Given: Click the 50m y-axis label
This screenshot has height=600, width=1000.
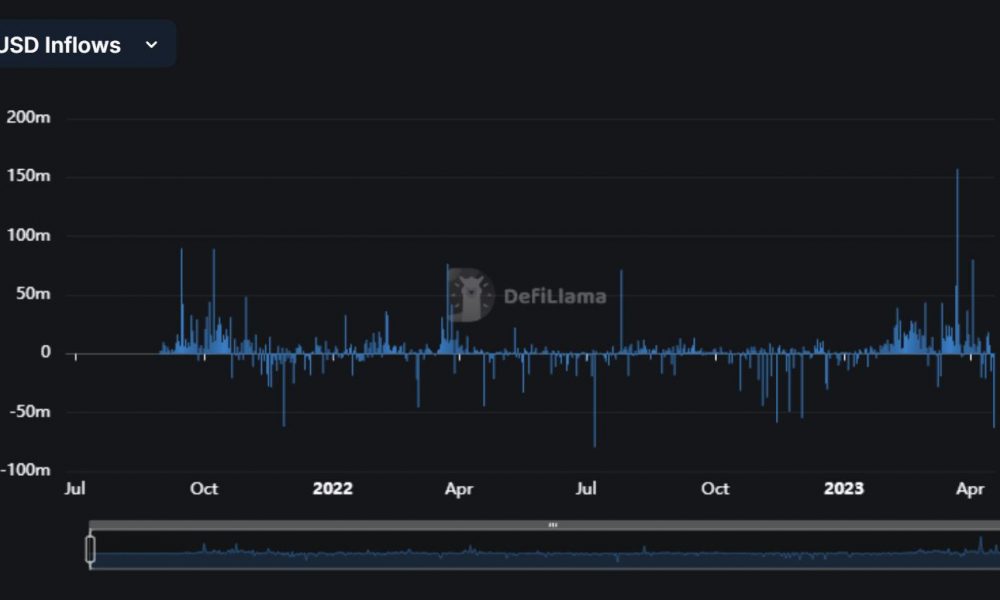Looking at the screenshot, I should pyautogui.click(x=33, y=294).
